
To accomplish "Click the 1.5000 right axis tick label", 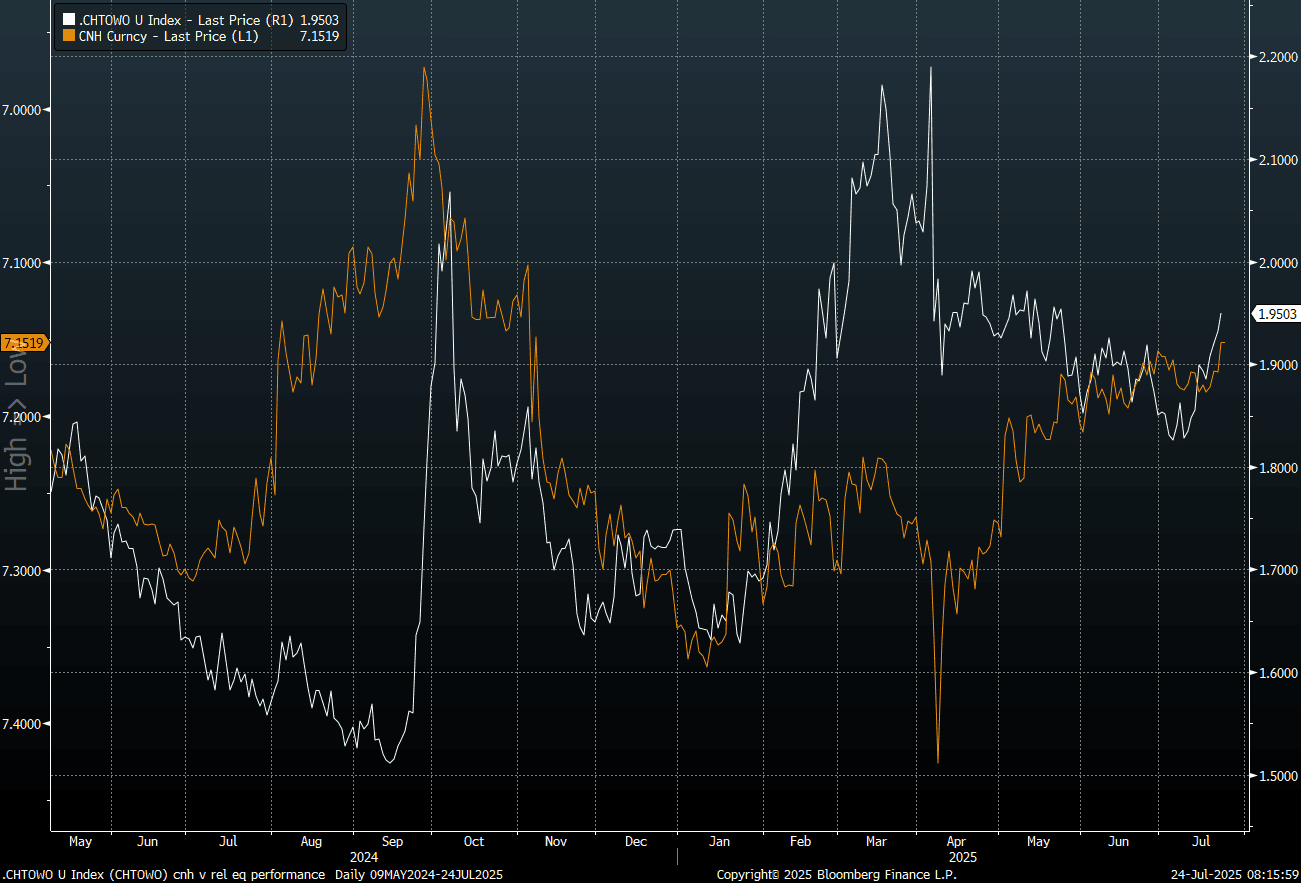I will (x=1277, y=776).
